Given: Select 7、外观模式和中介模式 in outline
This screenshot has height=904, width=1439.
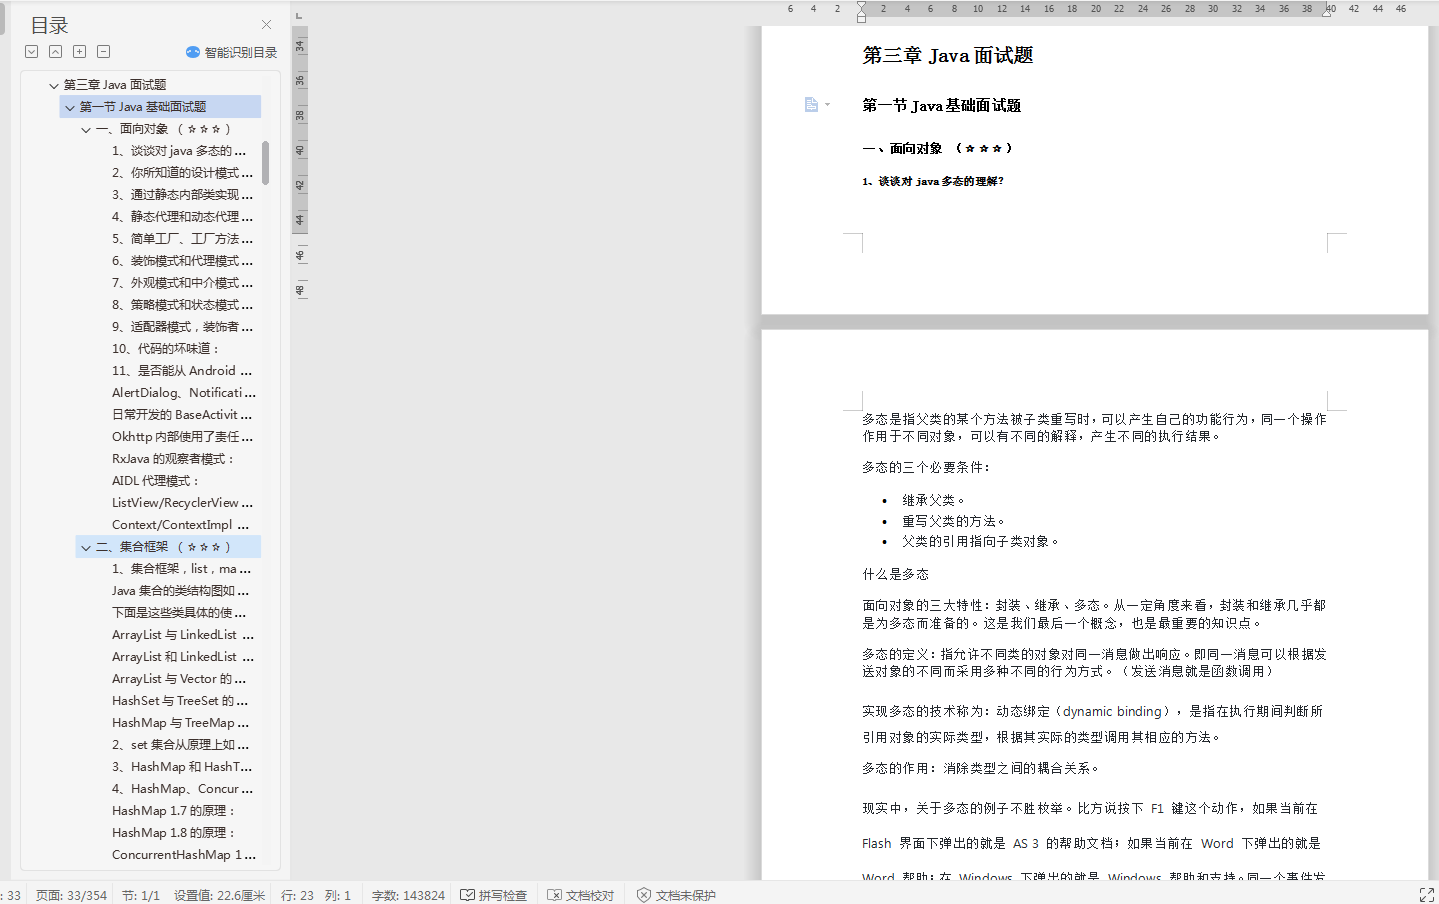Looking at the screenshot, I should pos(182,283).
